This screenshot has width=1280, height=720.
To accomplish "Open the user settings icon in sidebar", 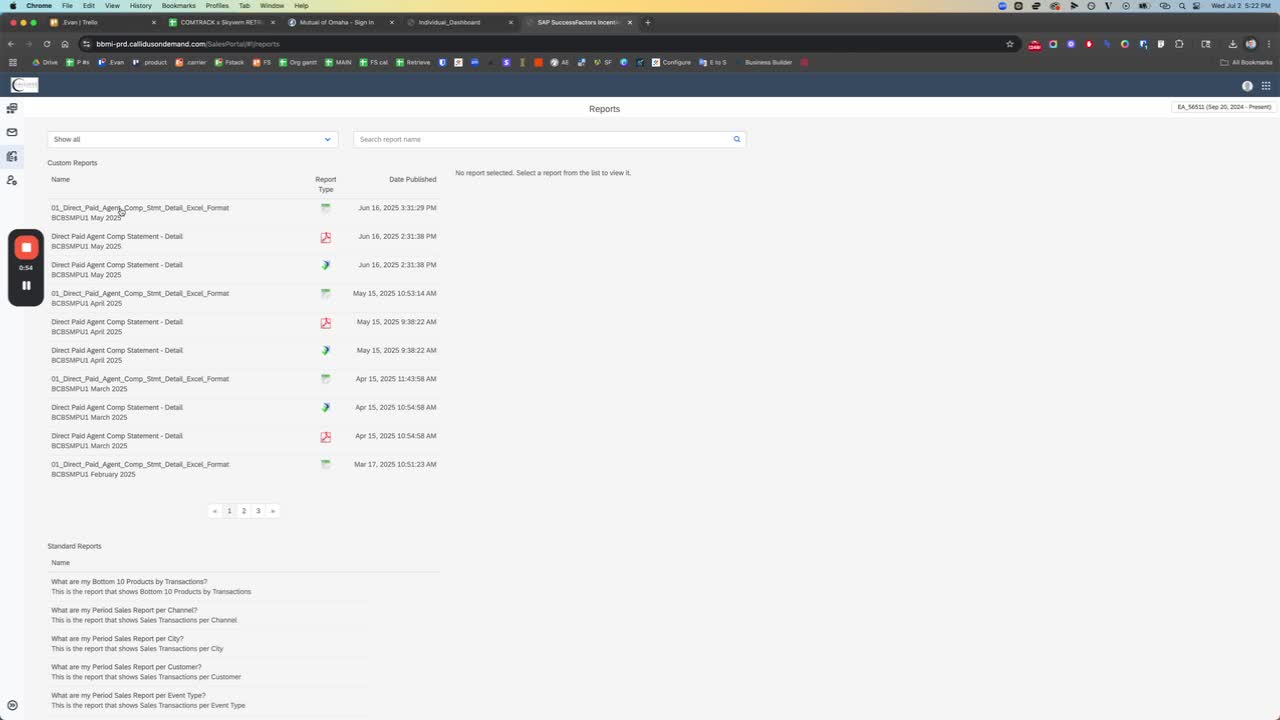I will pyautogui.click(x=12, y=180).
